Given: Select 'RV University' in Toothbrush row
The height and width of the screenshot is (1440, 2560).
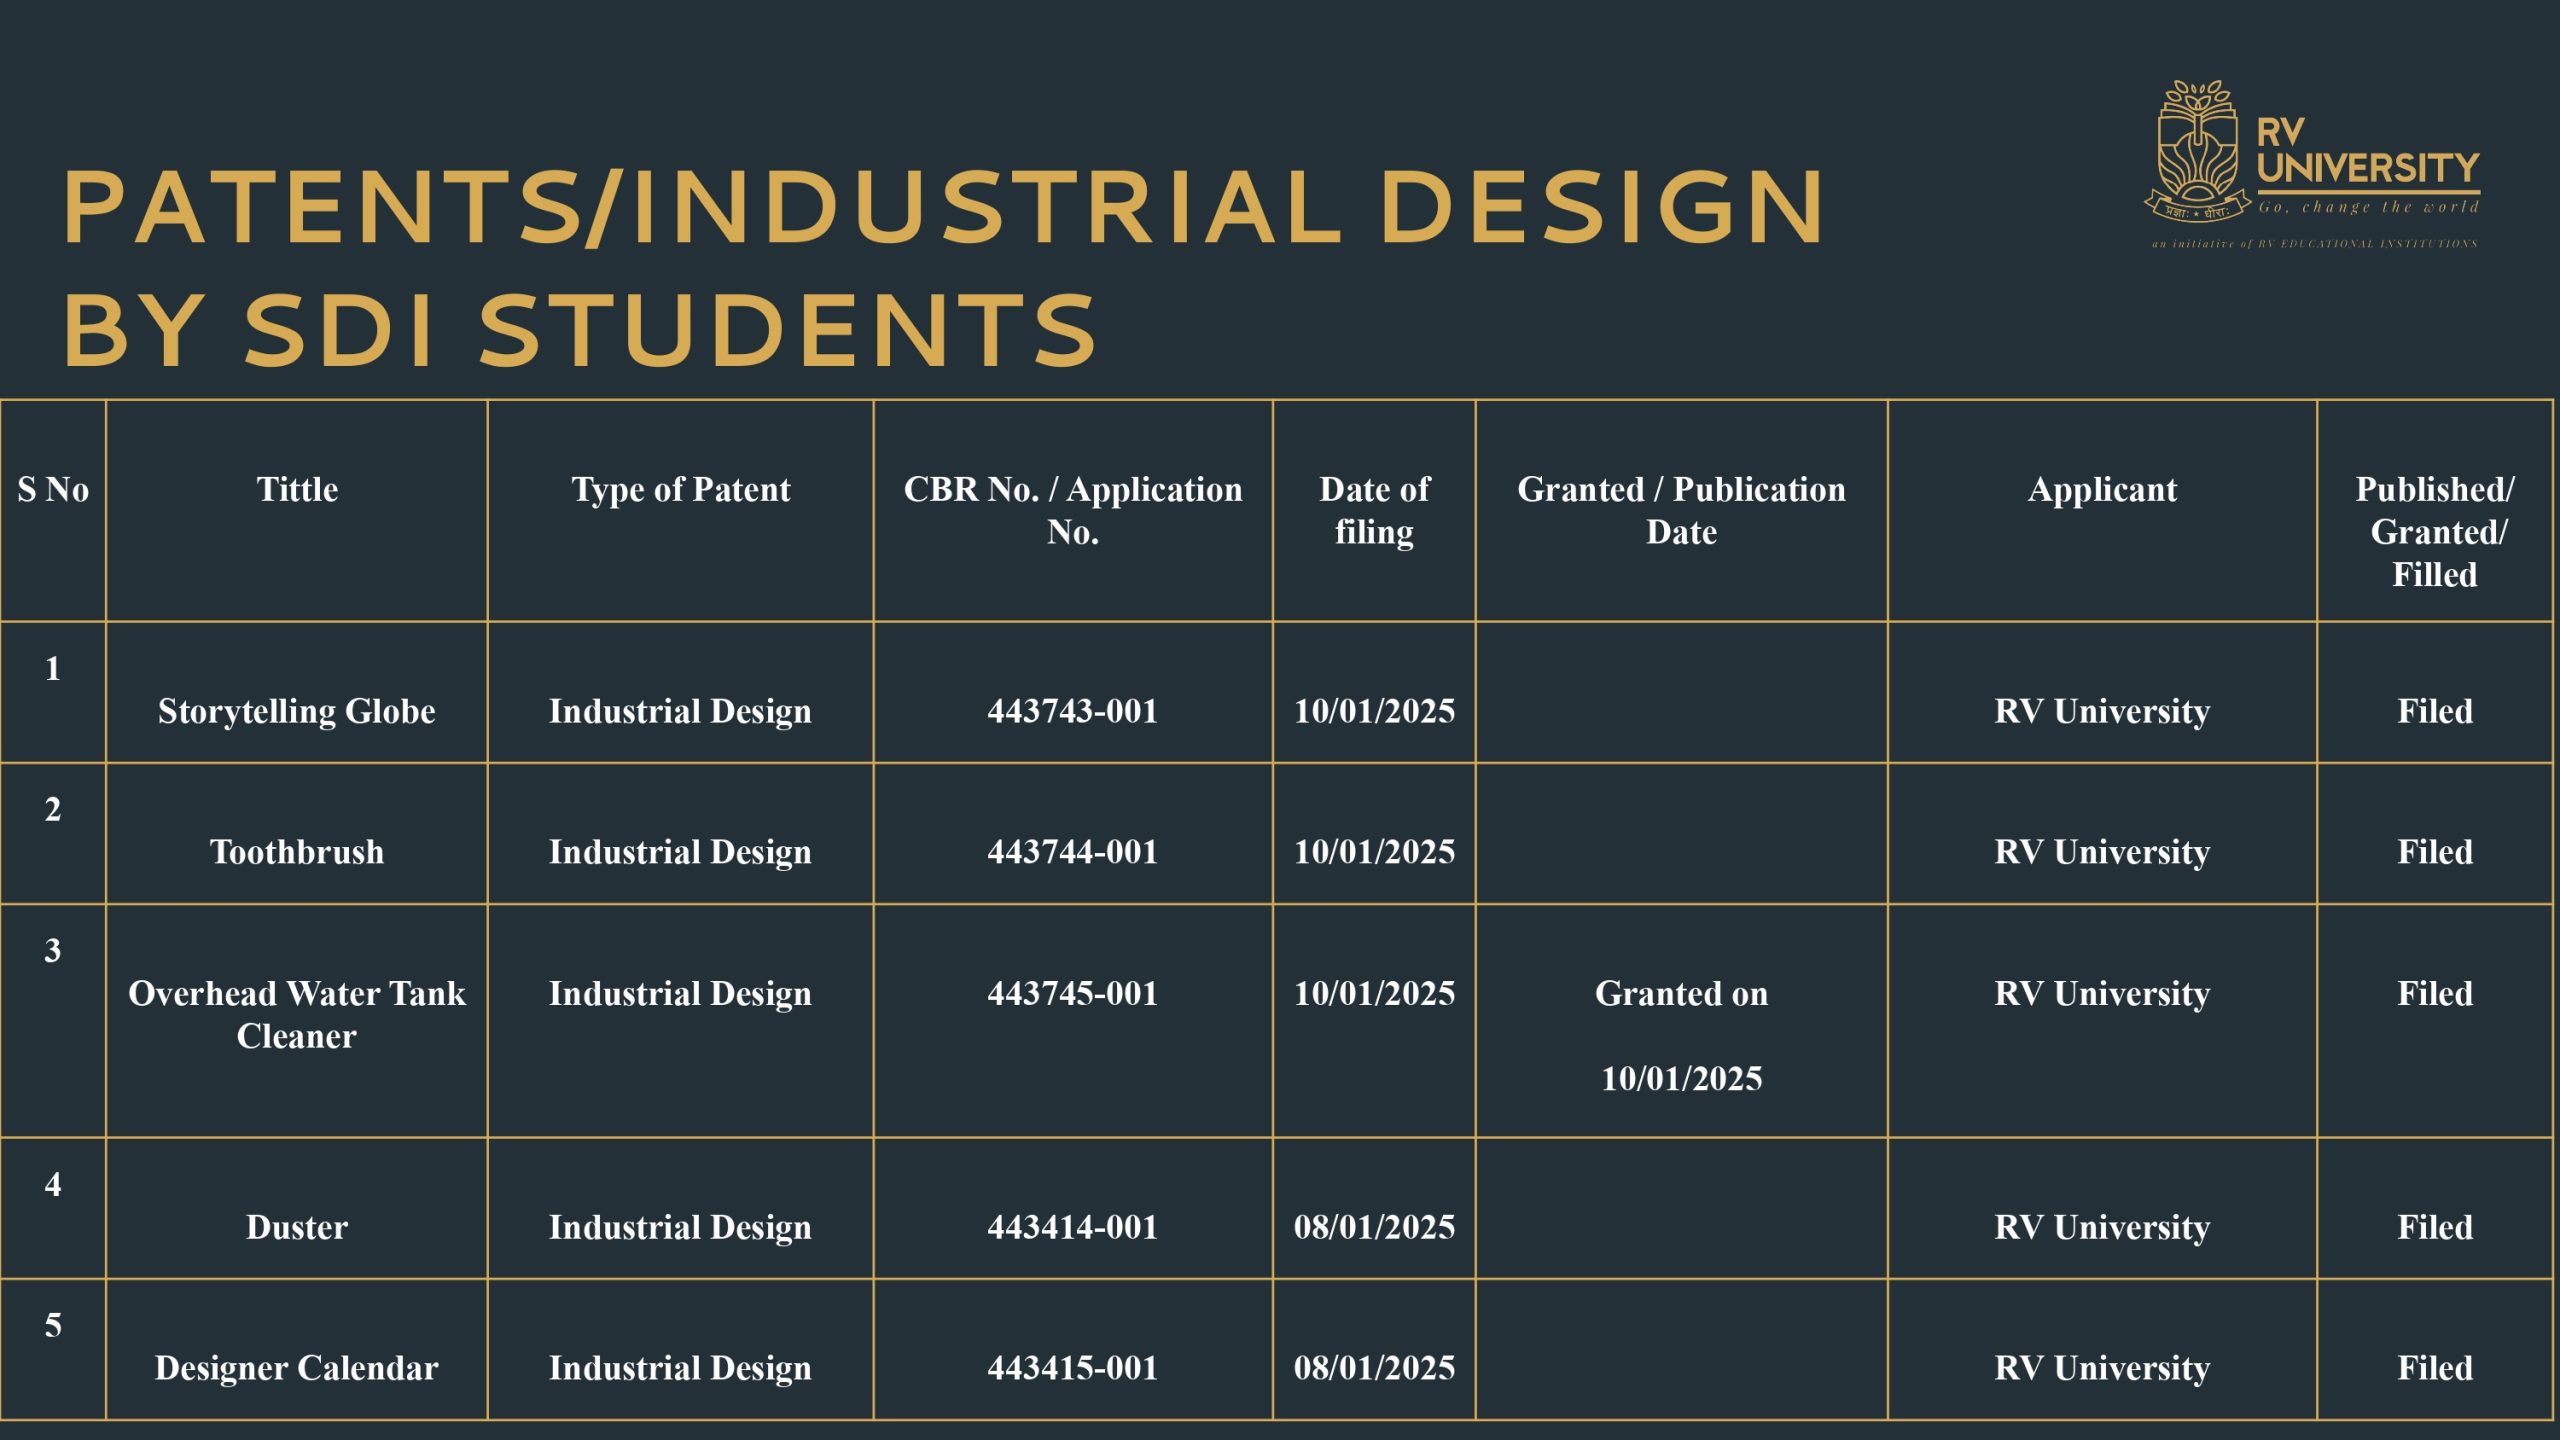Looking at the screenshot, I should (2102, 852).
